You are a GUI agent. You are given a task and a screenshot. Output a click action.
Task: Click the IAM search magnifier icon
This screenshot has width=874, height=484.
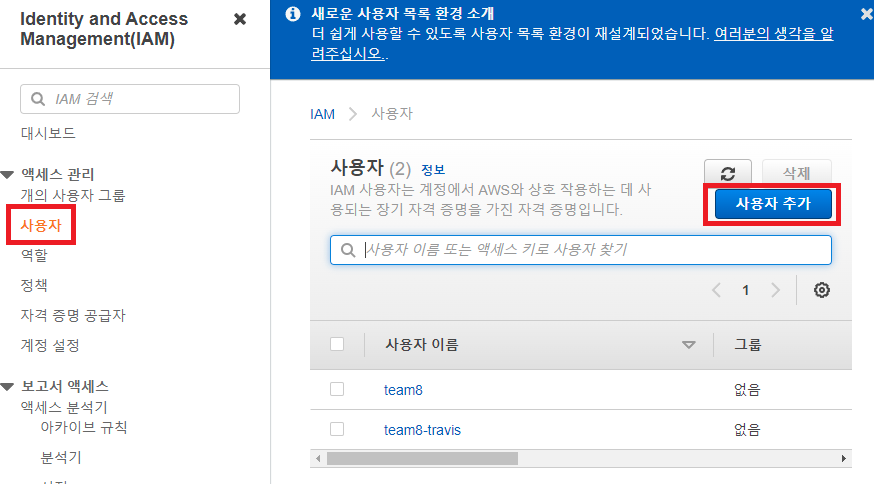pyautogui.click(x=37, y=99)
